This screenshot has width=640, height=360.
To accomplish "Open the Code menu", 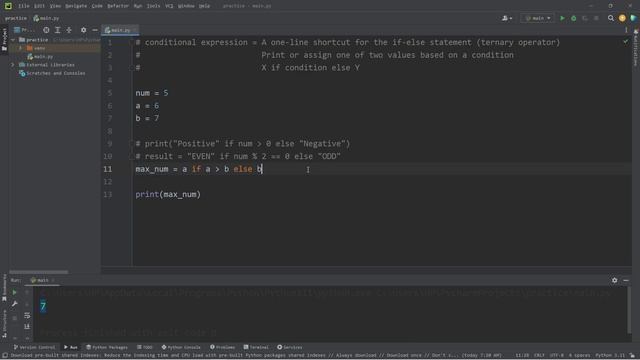I will click(x=97, y=6).
